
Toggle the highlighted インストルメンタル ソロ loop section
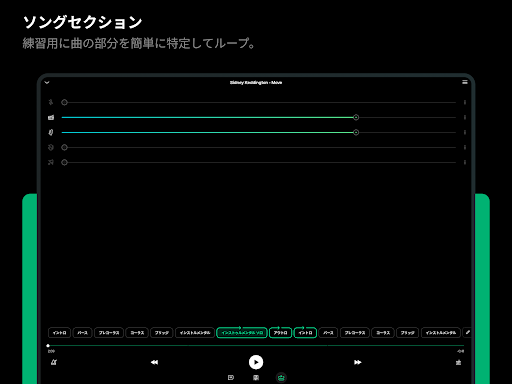tap(242, 333)
